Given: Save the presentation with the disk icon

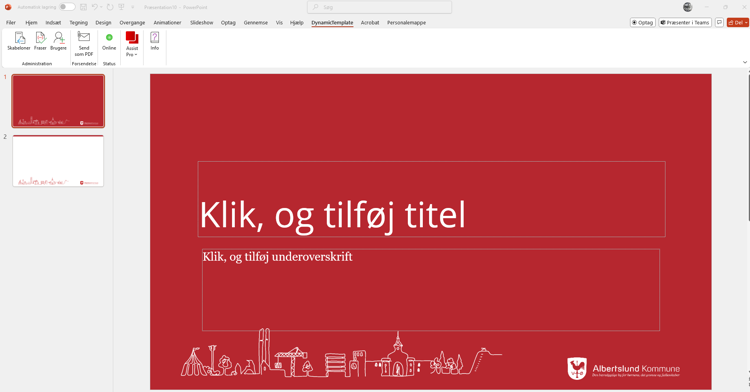Looking at the screenshot, I should [x=84, y=7].
